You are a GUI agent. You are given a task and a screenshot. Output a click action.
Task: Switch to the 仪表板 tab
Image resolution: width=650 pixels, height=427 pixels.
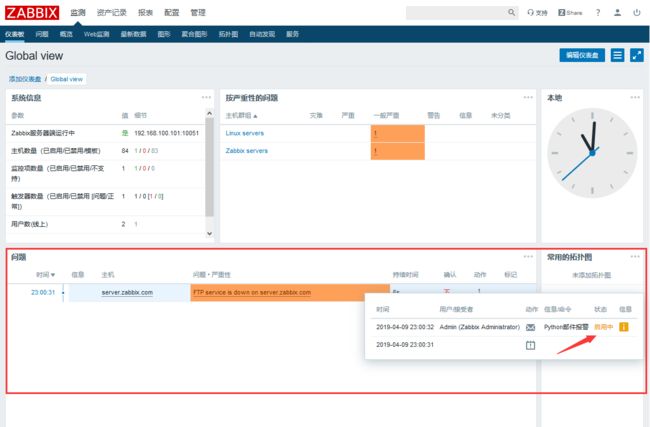(x=15, y=34)
